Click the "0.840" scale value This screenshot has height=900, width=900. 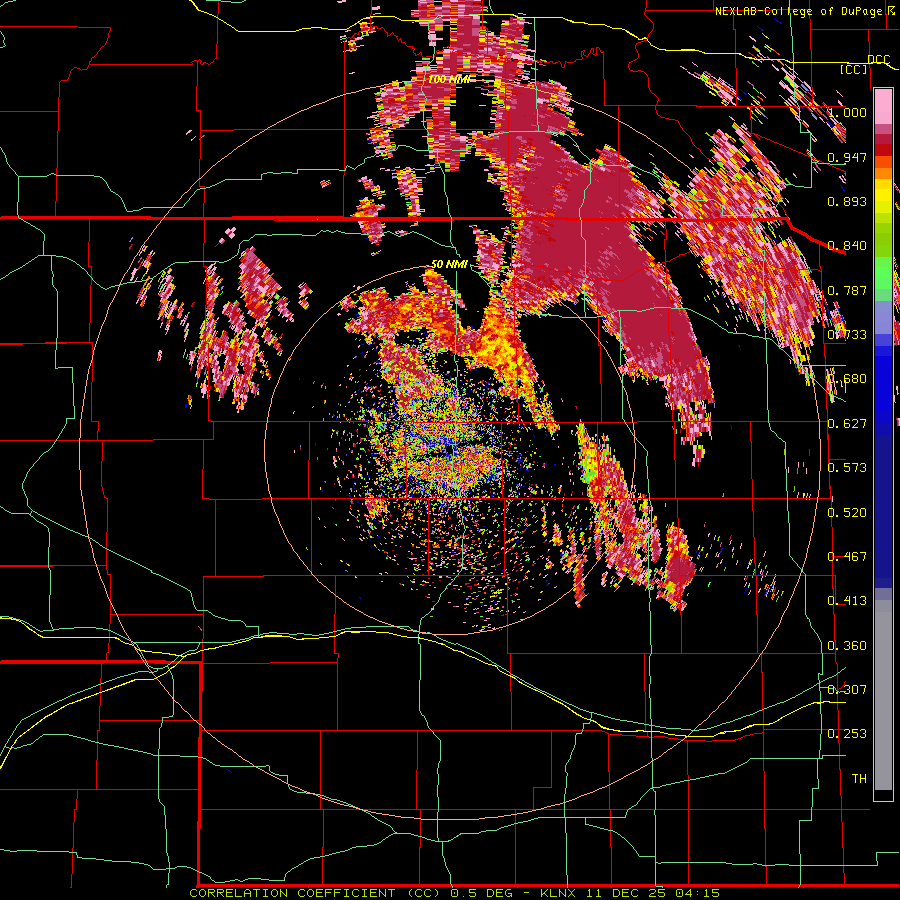(847, 246)
